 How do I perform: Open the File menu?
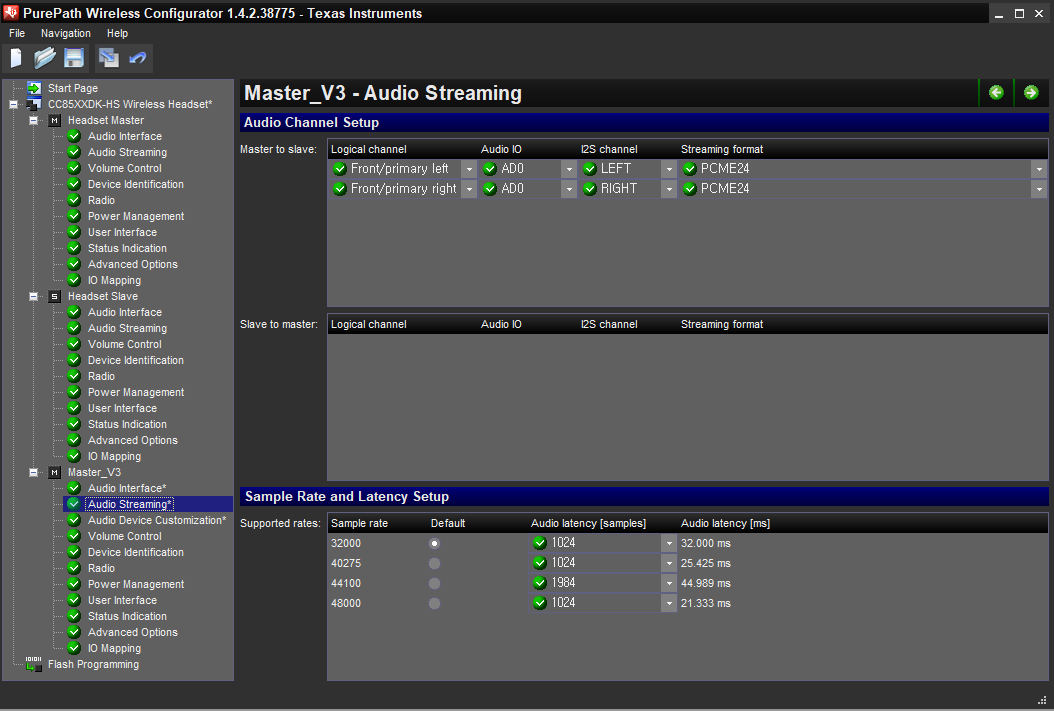pos(17,33)
